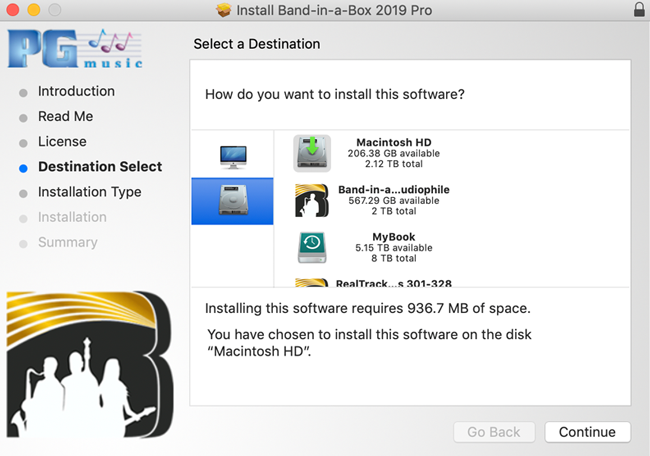The height and width of the screenshot is (456, 650).
Task: Select the highlighted hard disk category icon
Action: point(233,201)
